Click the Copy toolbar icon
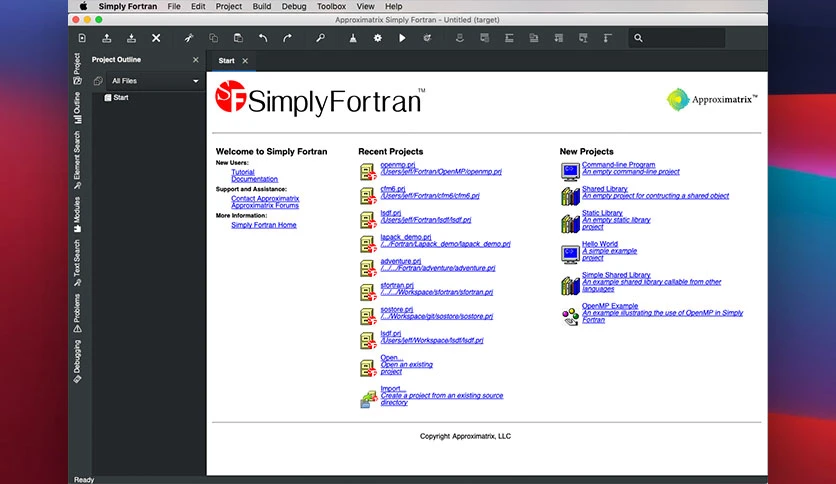This screenshot has height=484, width=836. point(213,38)
